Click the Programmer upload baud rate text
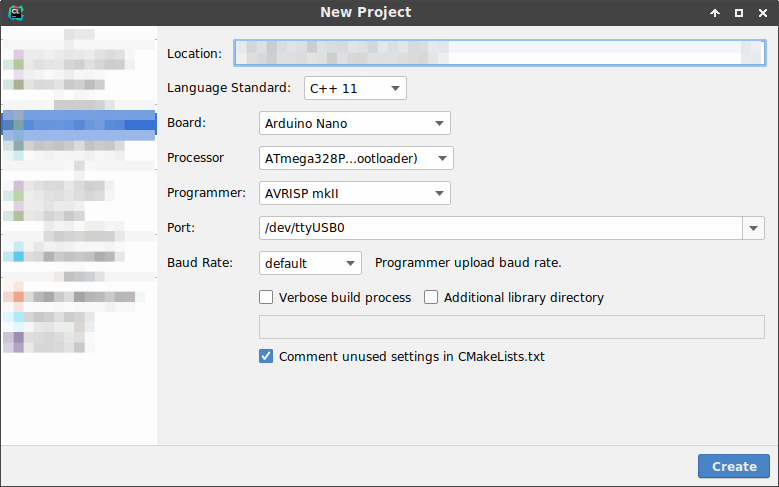The image size is (779, 487). (x=468, y=263)
